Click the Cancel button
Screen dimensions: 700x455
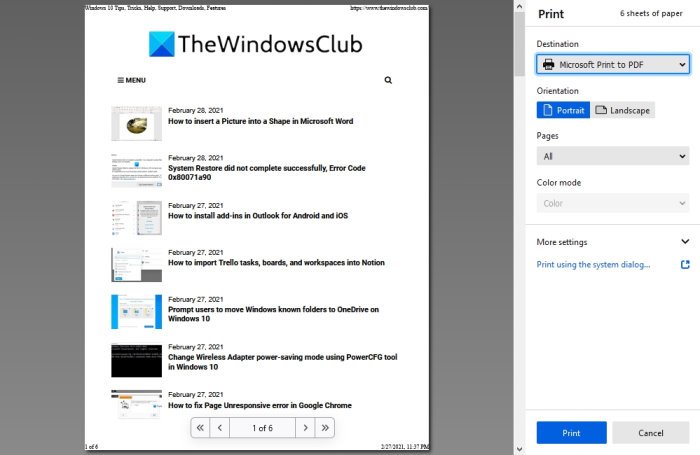tap(650, 433)
